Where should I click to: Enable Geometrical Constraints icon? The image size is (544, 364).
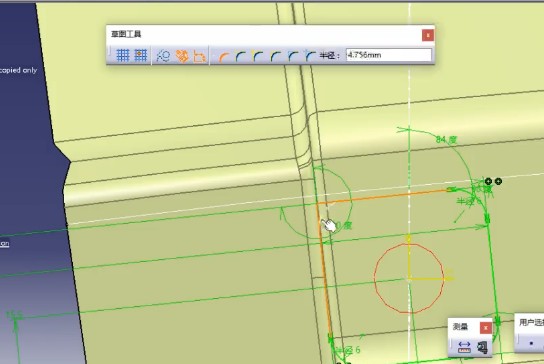point(182,56)
